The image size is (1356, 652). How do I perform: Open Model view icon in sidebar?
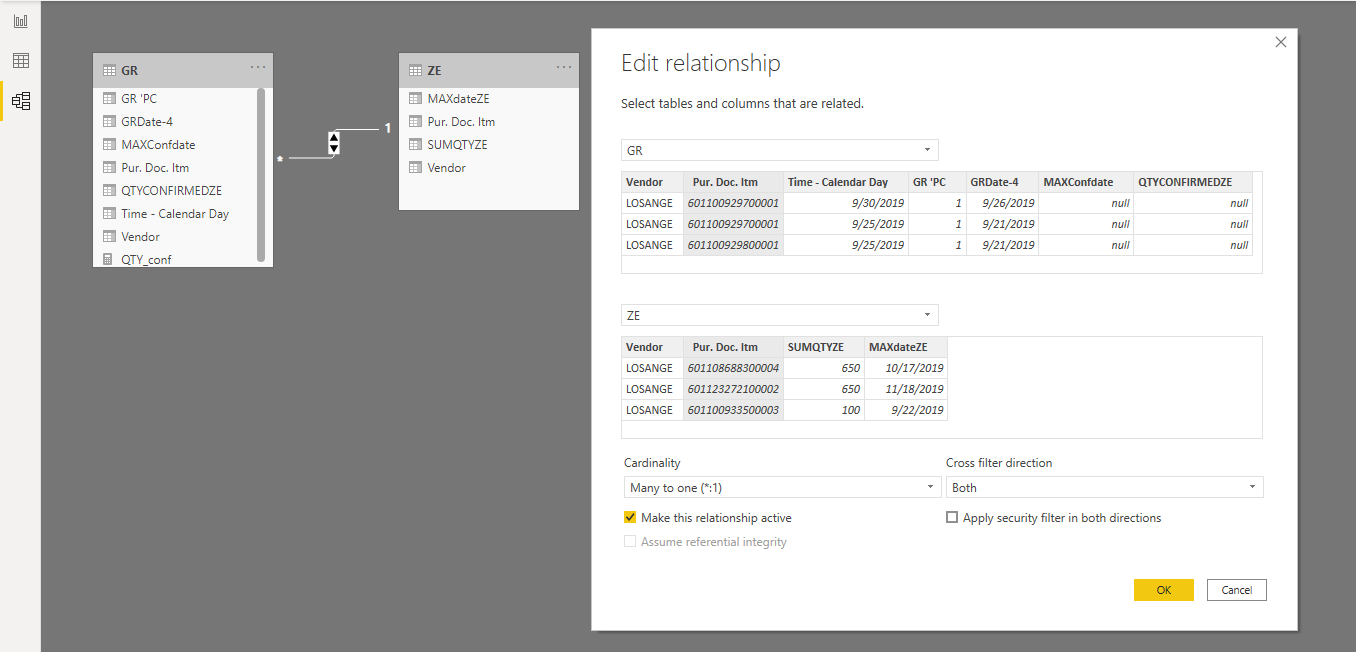coord(20,101)
